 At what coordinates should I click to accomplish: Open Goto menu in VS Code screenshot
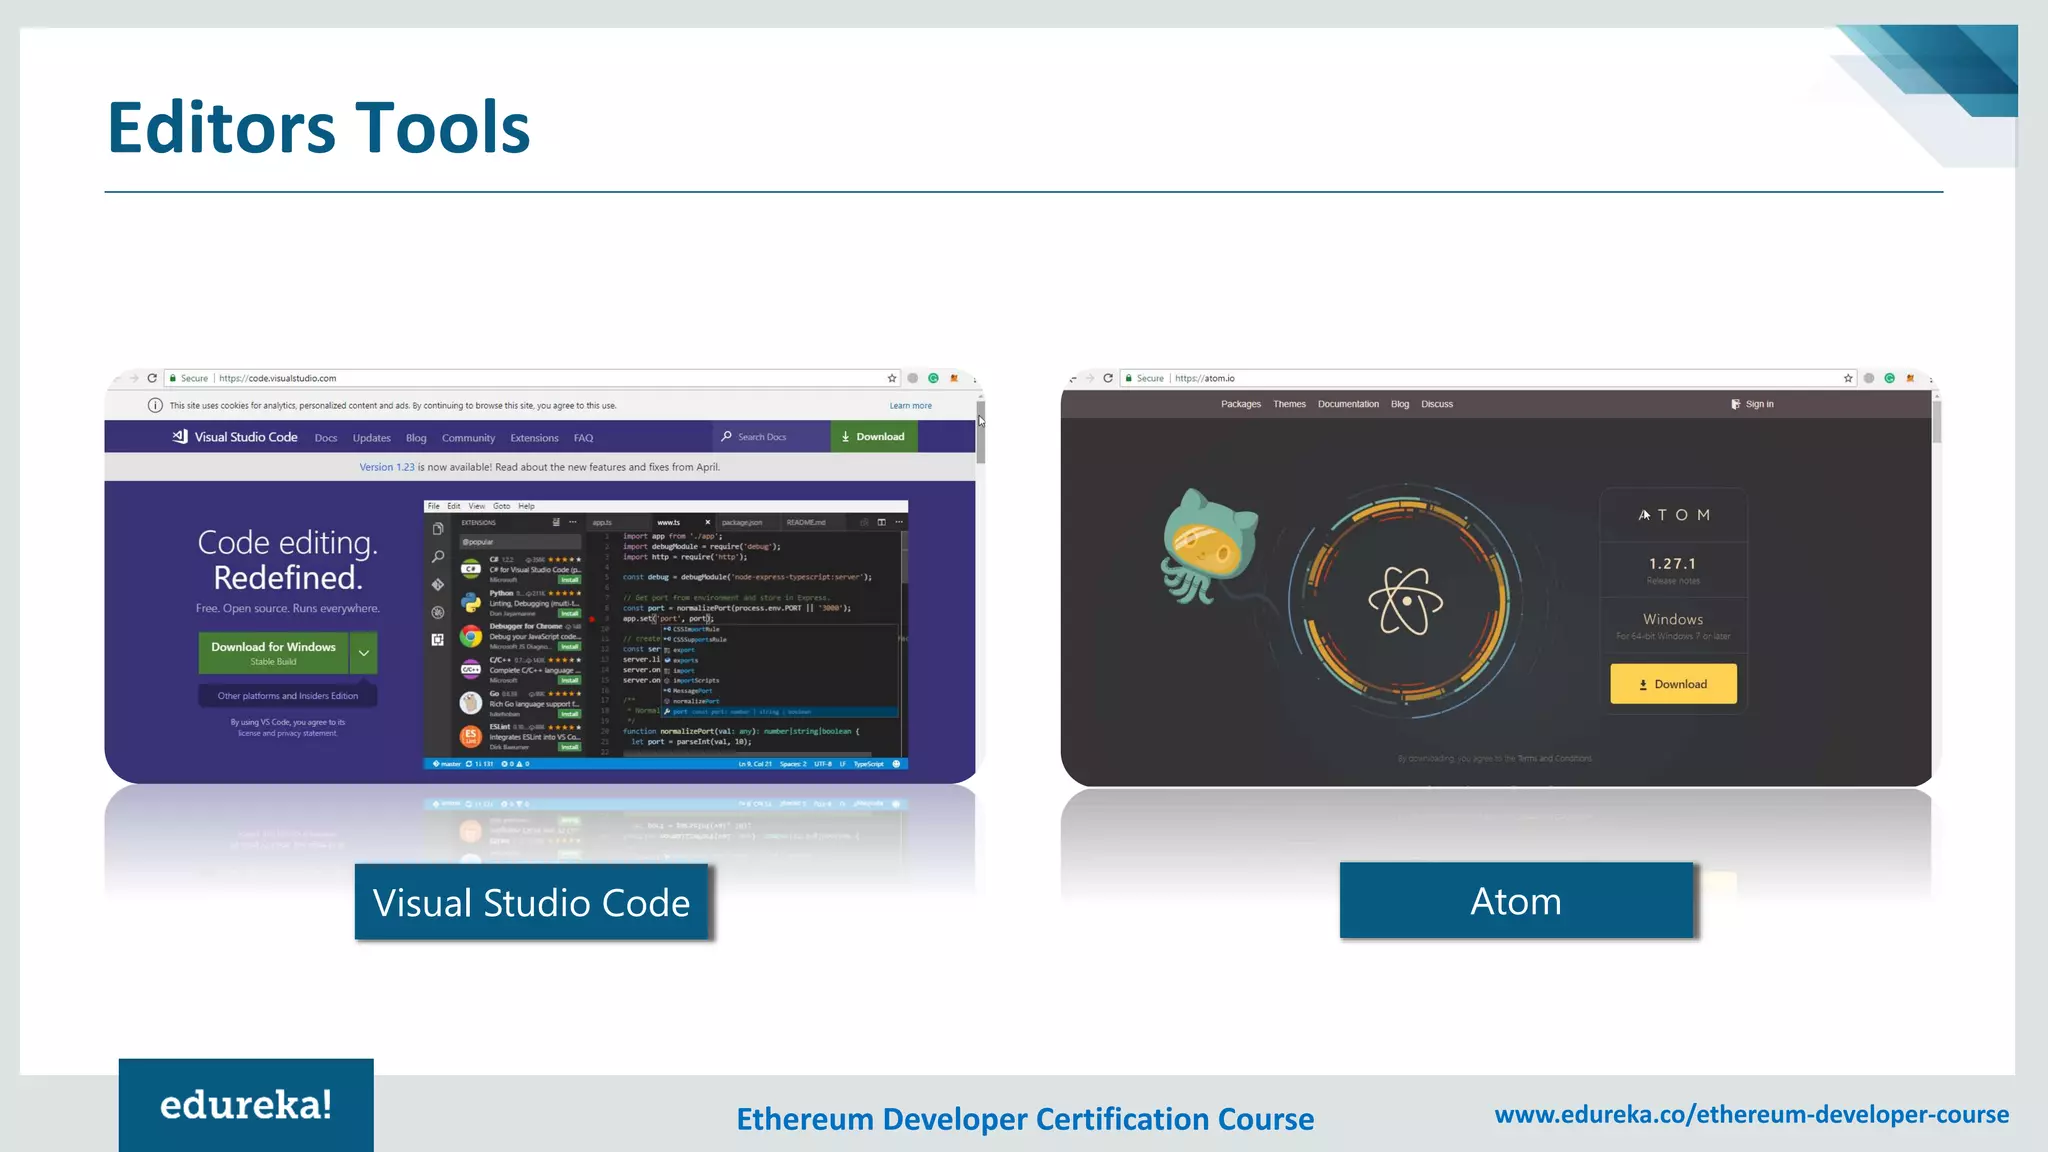pyautogui.click(x=501, y=506)
